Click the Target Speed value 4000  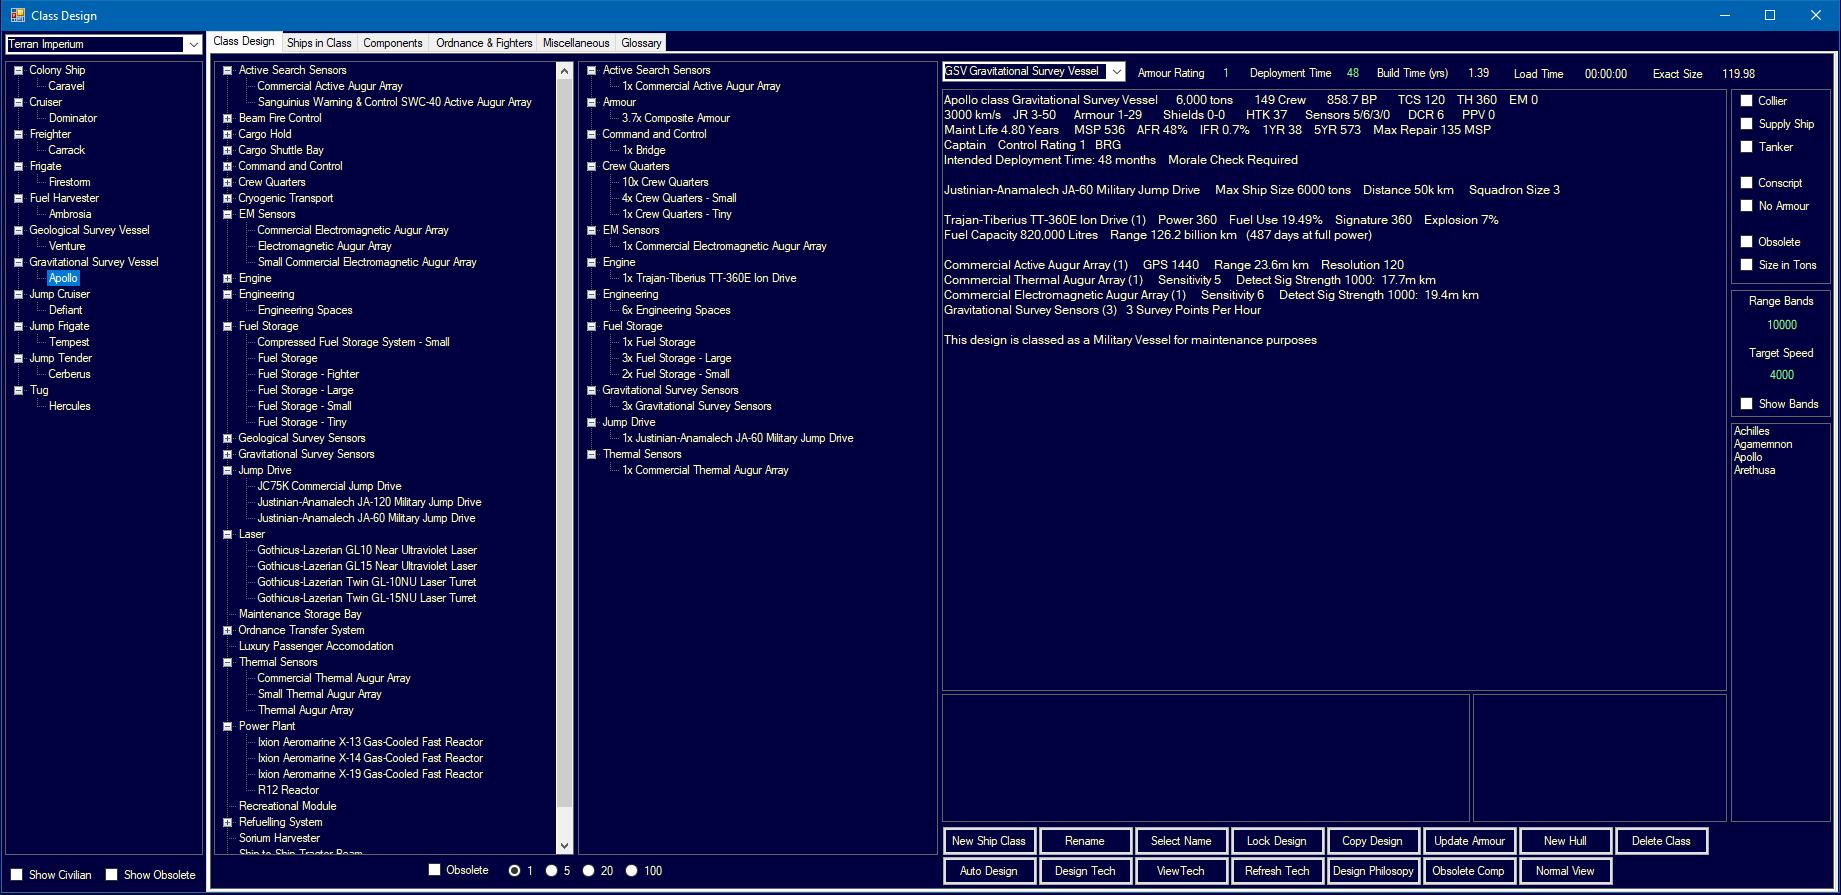coord(1781,375)
